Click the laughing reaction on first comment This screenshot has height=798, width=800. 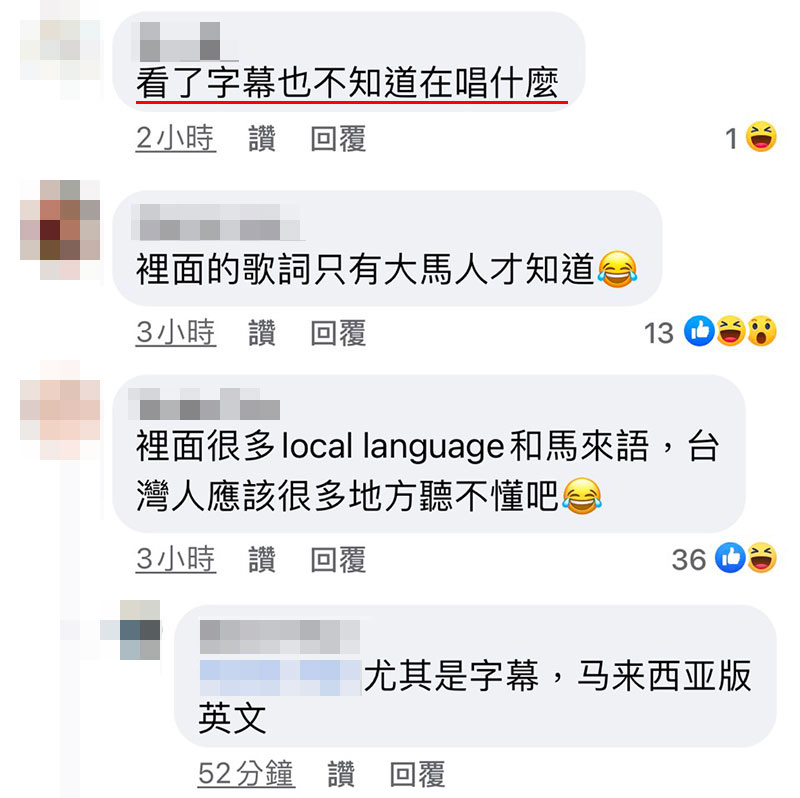pyautogui.click(x=761, y=137)
